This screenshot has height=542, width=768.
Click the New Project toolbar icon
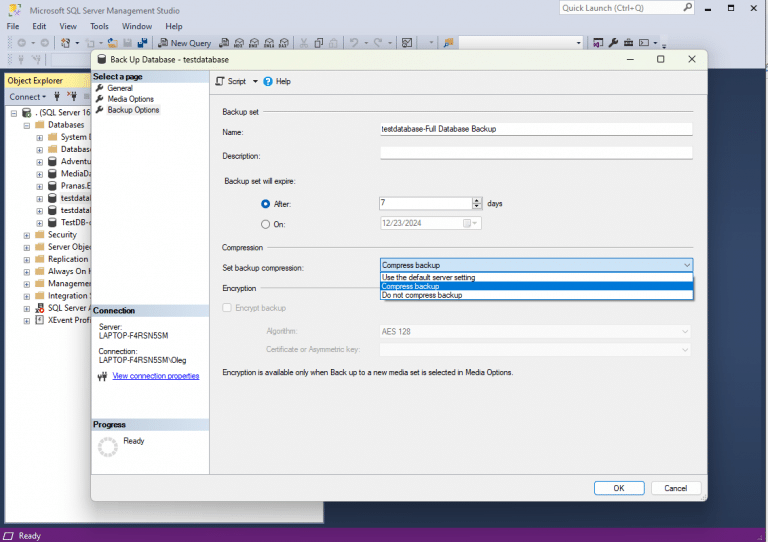[65, 43]
